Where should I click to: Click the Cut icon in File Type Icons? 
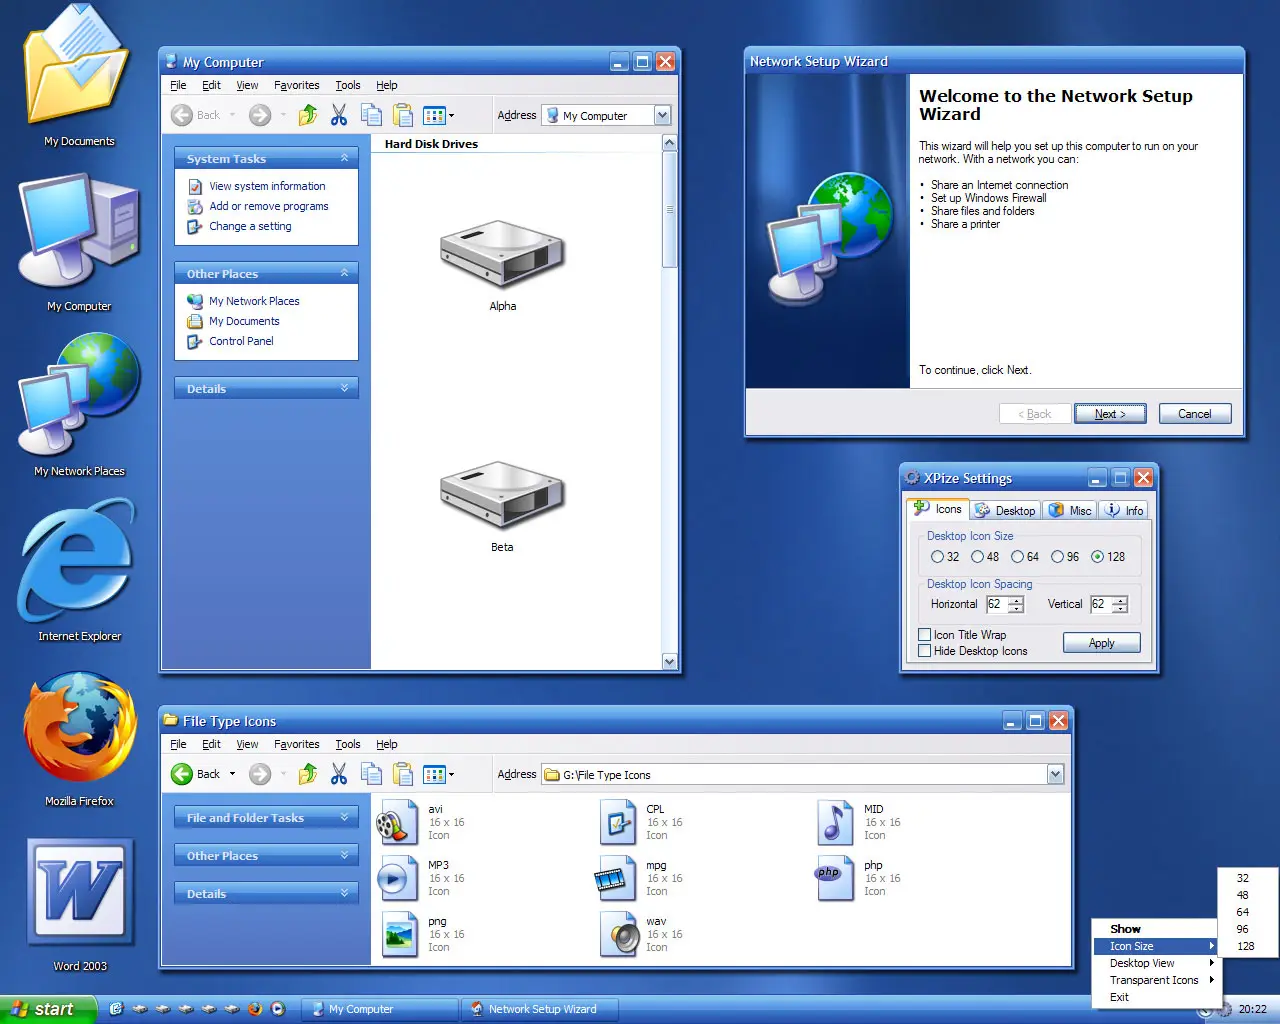[x=339, y=774]
